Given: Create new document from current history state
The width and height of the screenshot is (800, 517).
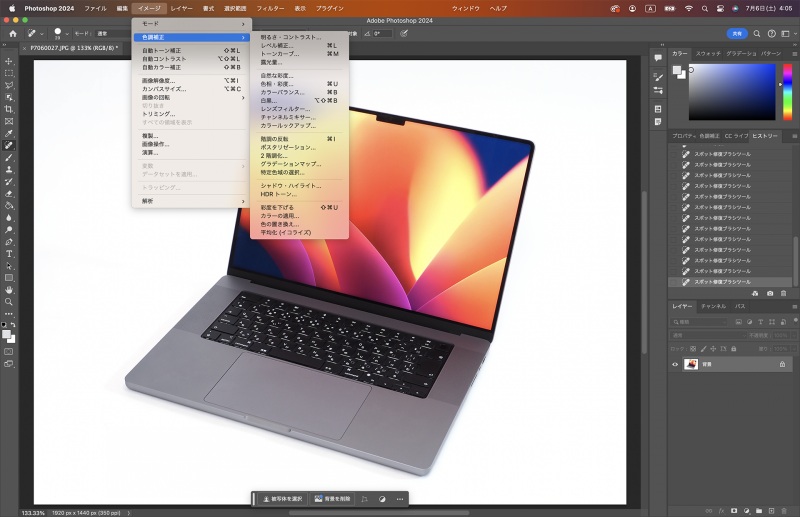Looking at the screenshot, I should [x=755, y=293].
